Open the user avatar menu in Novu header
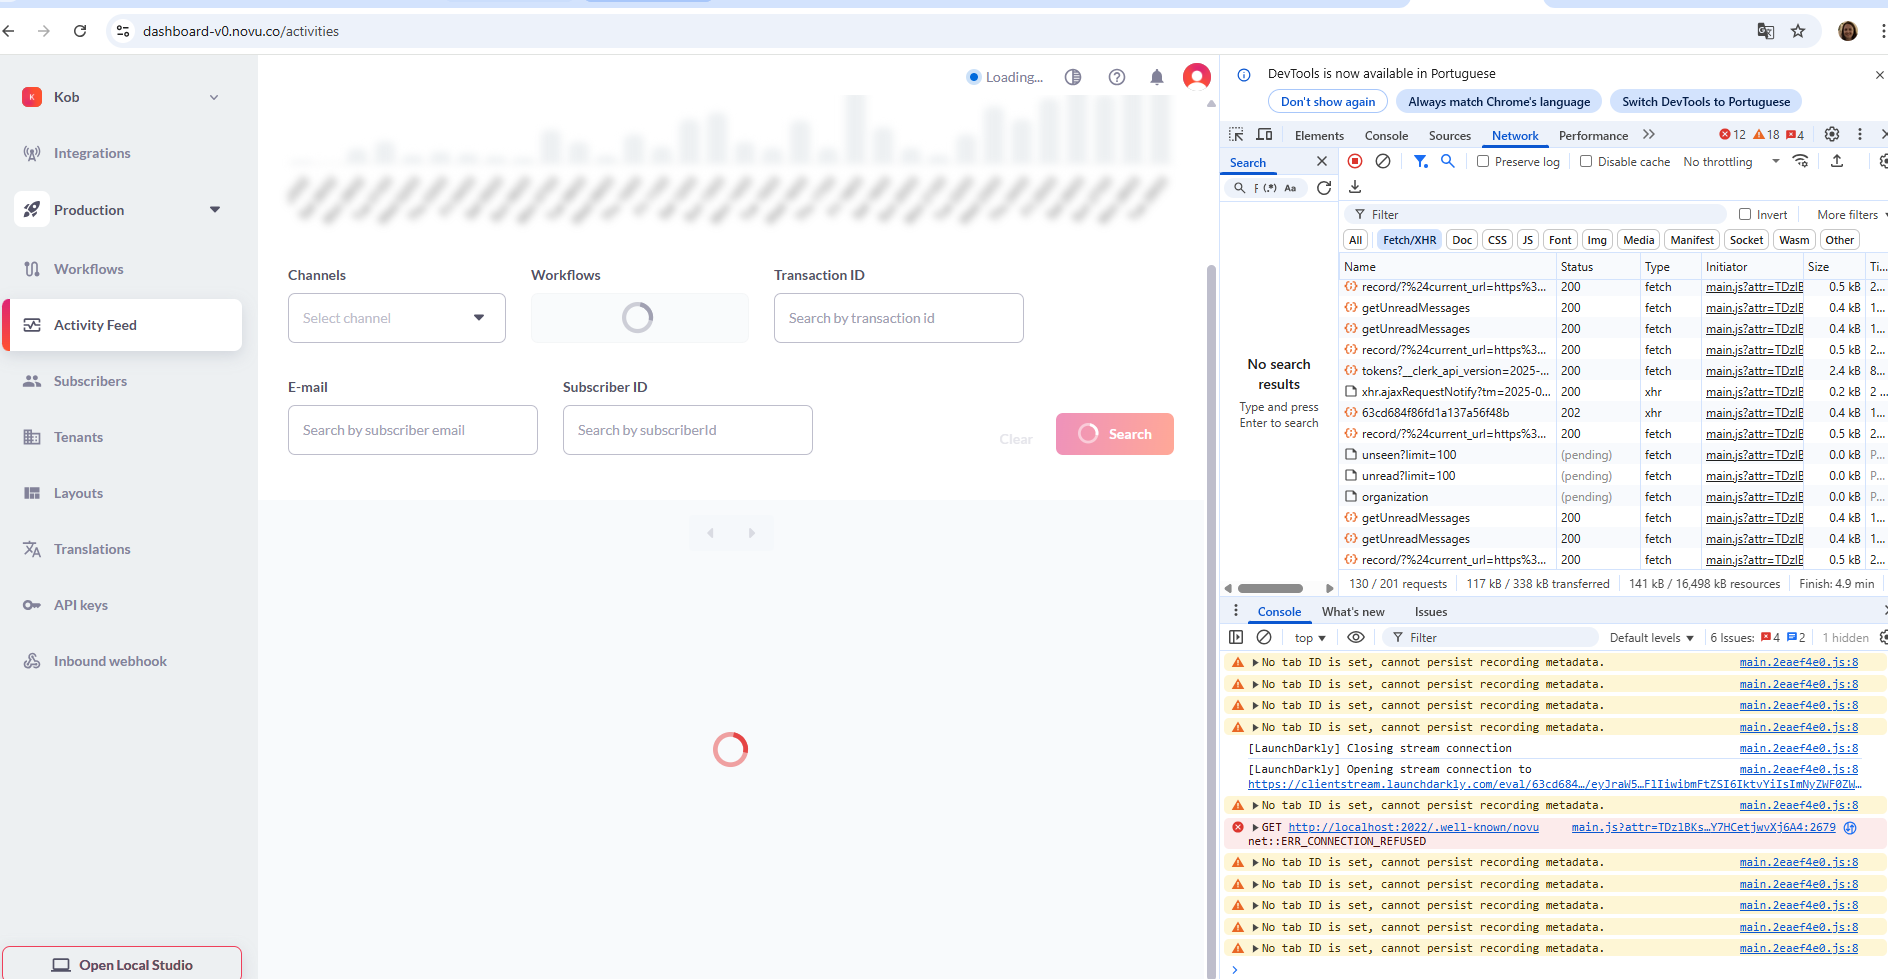 tap(1197, 76)
